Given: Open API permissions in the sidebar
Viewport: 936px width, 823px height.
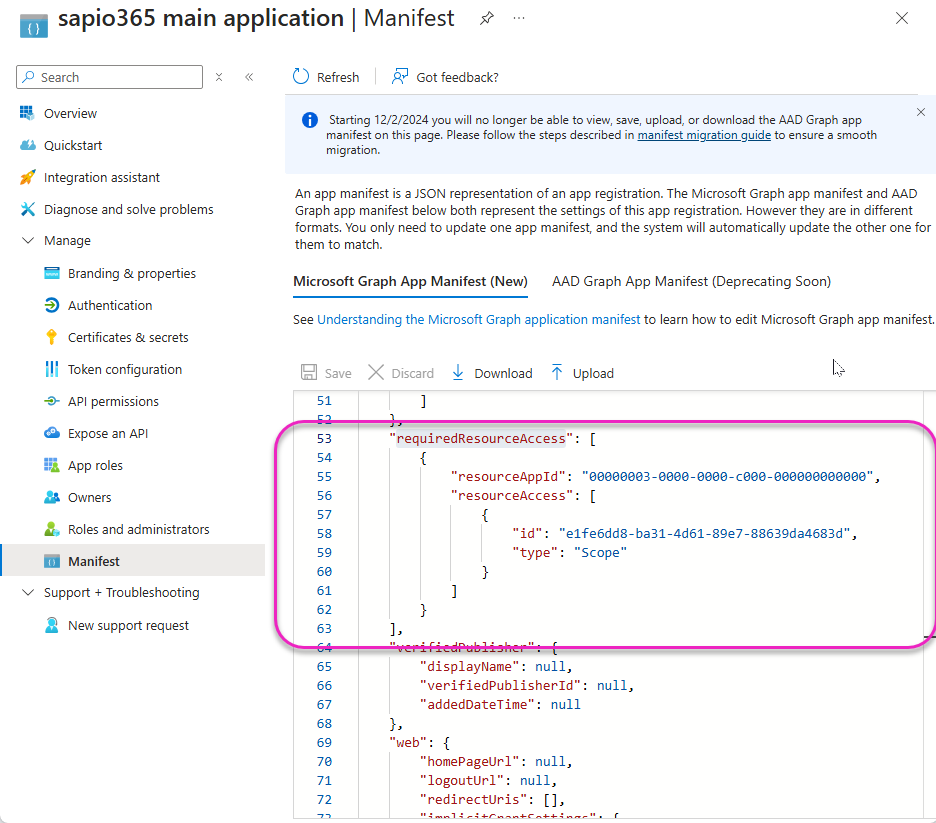Looking at the screenshot, I should click(113, 401).
